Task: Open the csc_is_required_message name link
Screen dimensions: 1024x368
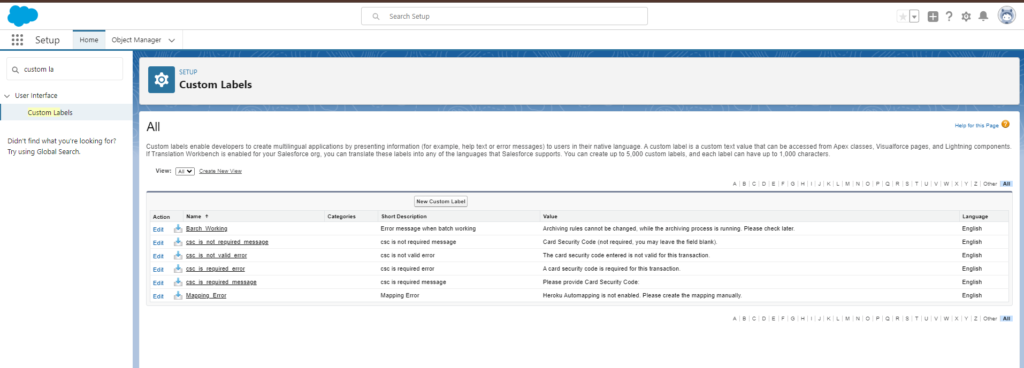Action: (x=221, y=282)
